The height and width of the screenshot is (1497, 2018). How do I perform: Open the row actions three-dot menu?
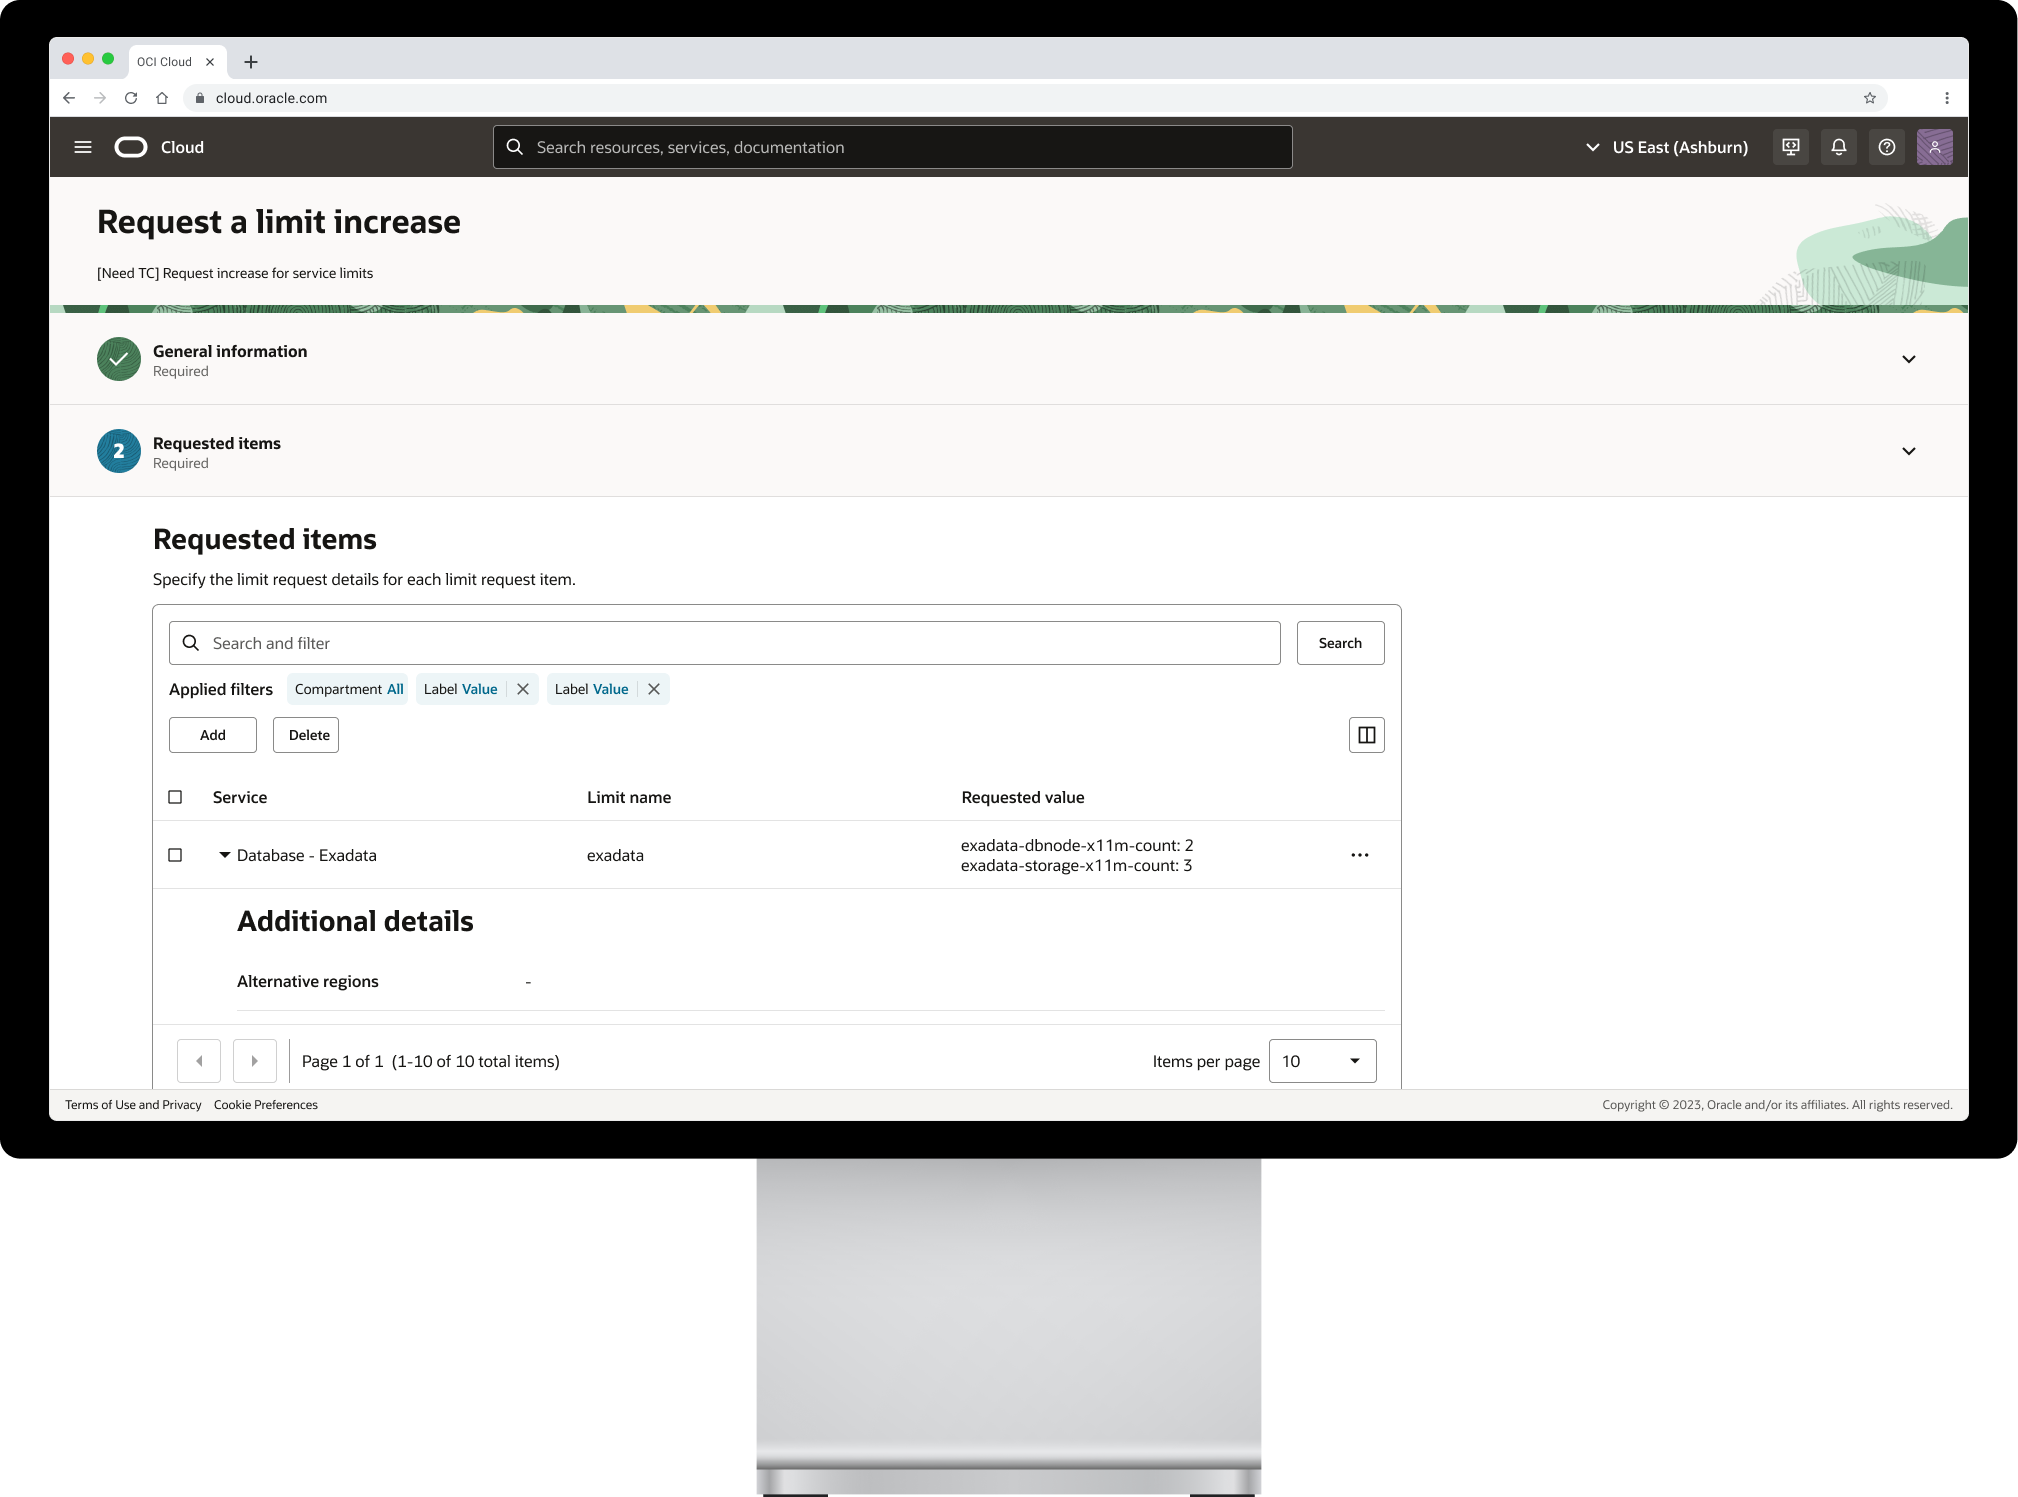pos(1359,855)
